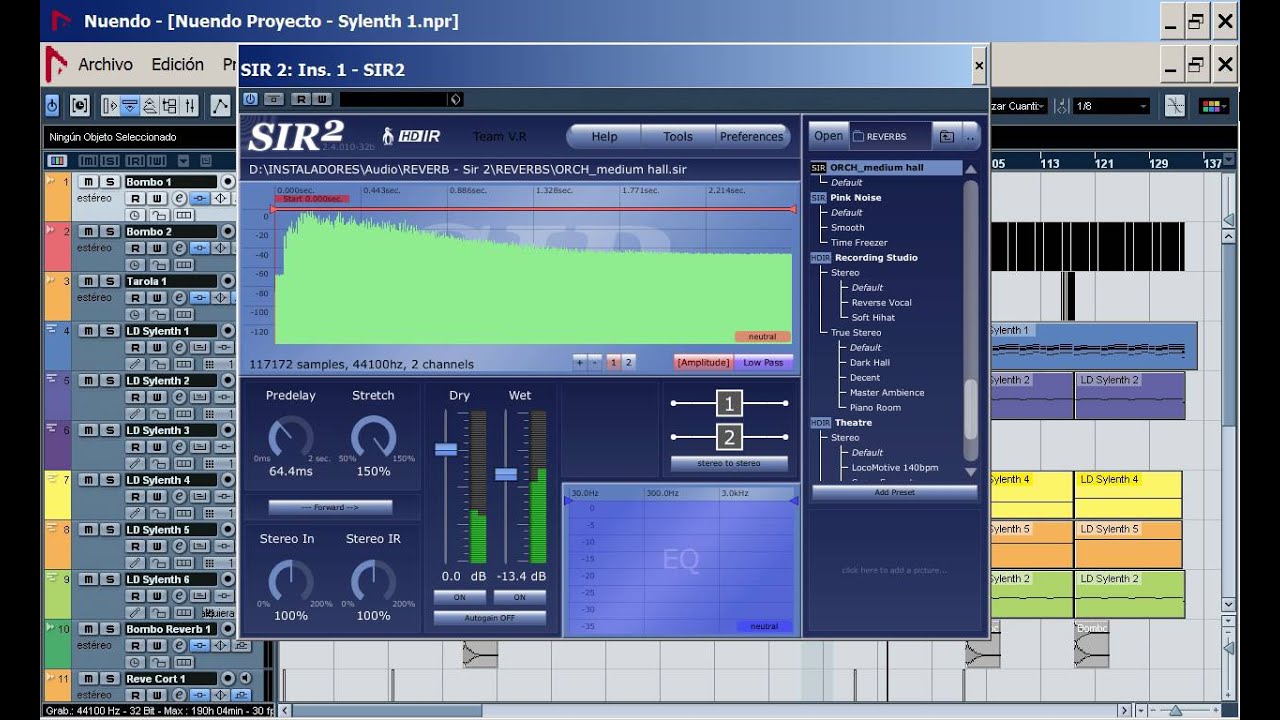Click the Nuendo logo icon beside Archivo
1280x720 pixels.
[57, 66]
